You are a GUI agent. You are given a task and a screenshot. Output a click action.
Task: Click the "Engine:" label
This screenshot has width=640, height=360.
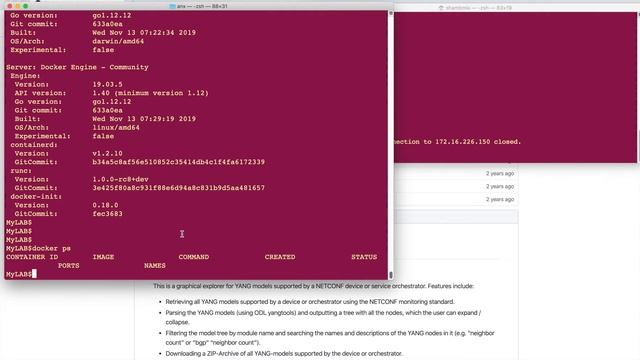coord(25,76)
